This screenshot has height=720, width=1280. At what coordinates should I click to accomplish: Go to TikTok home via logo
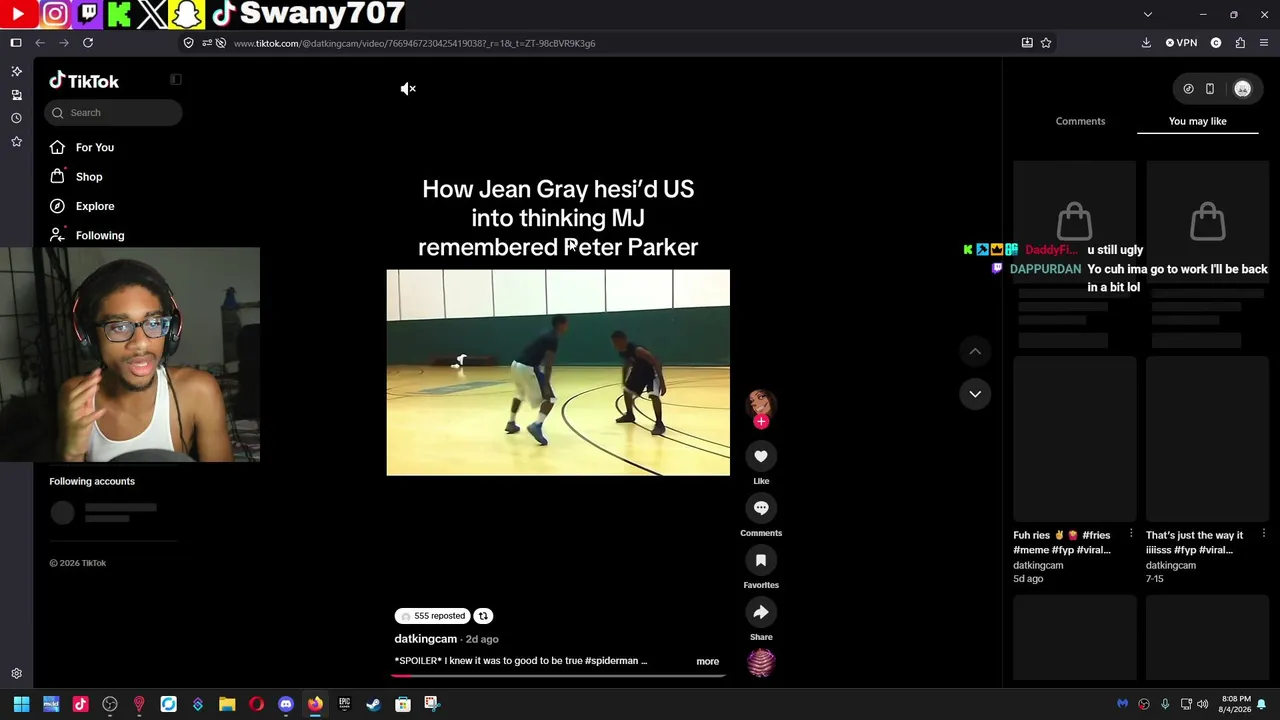84,81
